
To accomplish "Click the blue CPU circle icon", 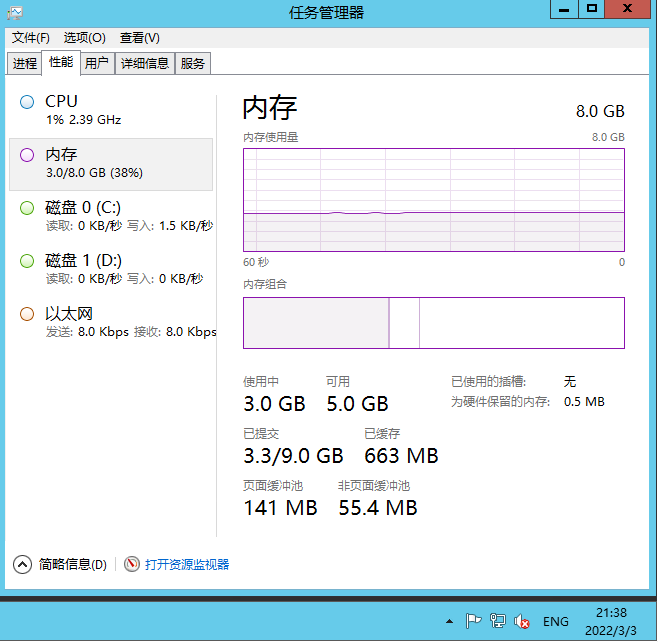I will pos(27,102).
